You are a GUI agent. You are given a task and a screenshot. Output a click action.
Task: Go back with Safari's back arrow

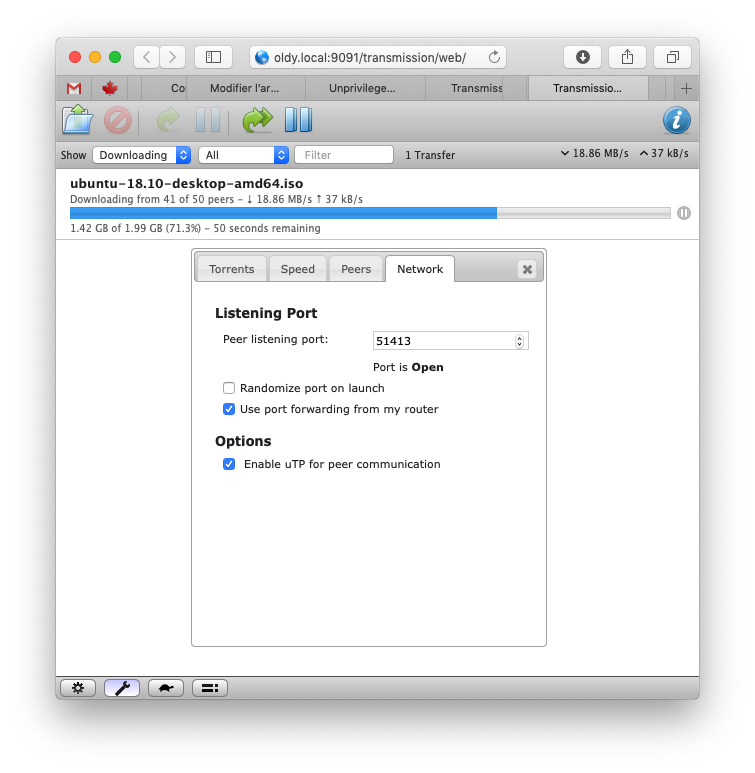(146, 57)
